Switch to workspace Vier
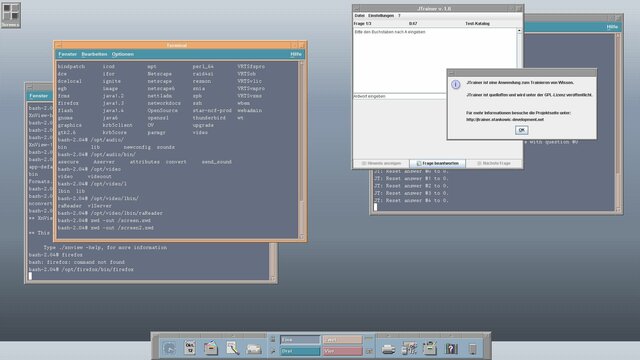This screenshot has height=360, width=640. point(342,351)
